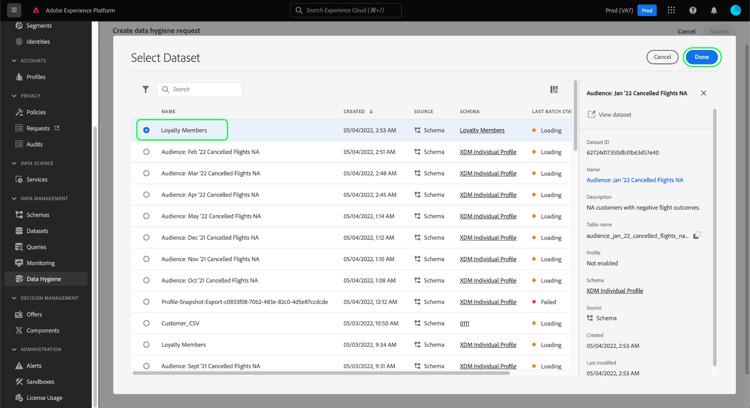Click the horizontal scrollbar below the table
Viewport: 750px width, 408px height.
click(x=321, y=373)
